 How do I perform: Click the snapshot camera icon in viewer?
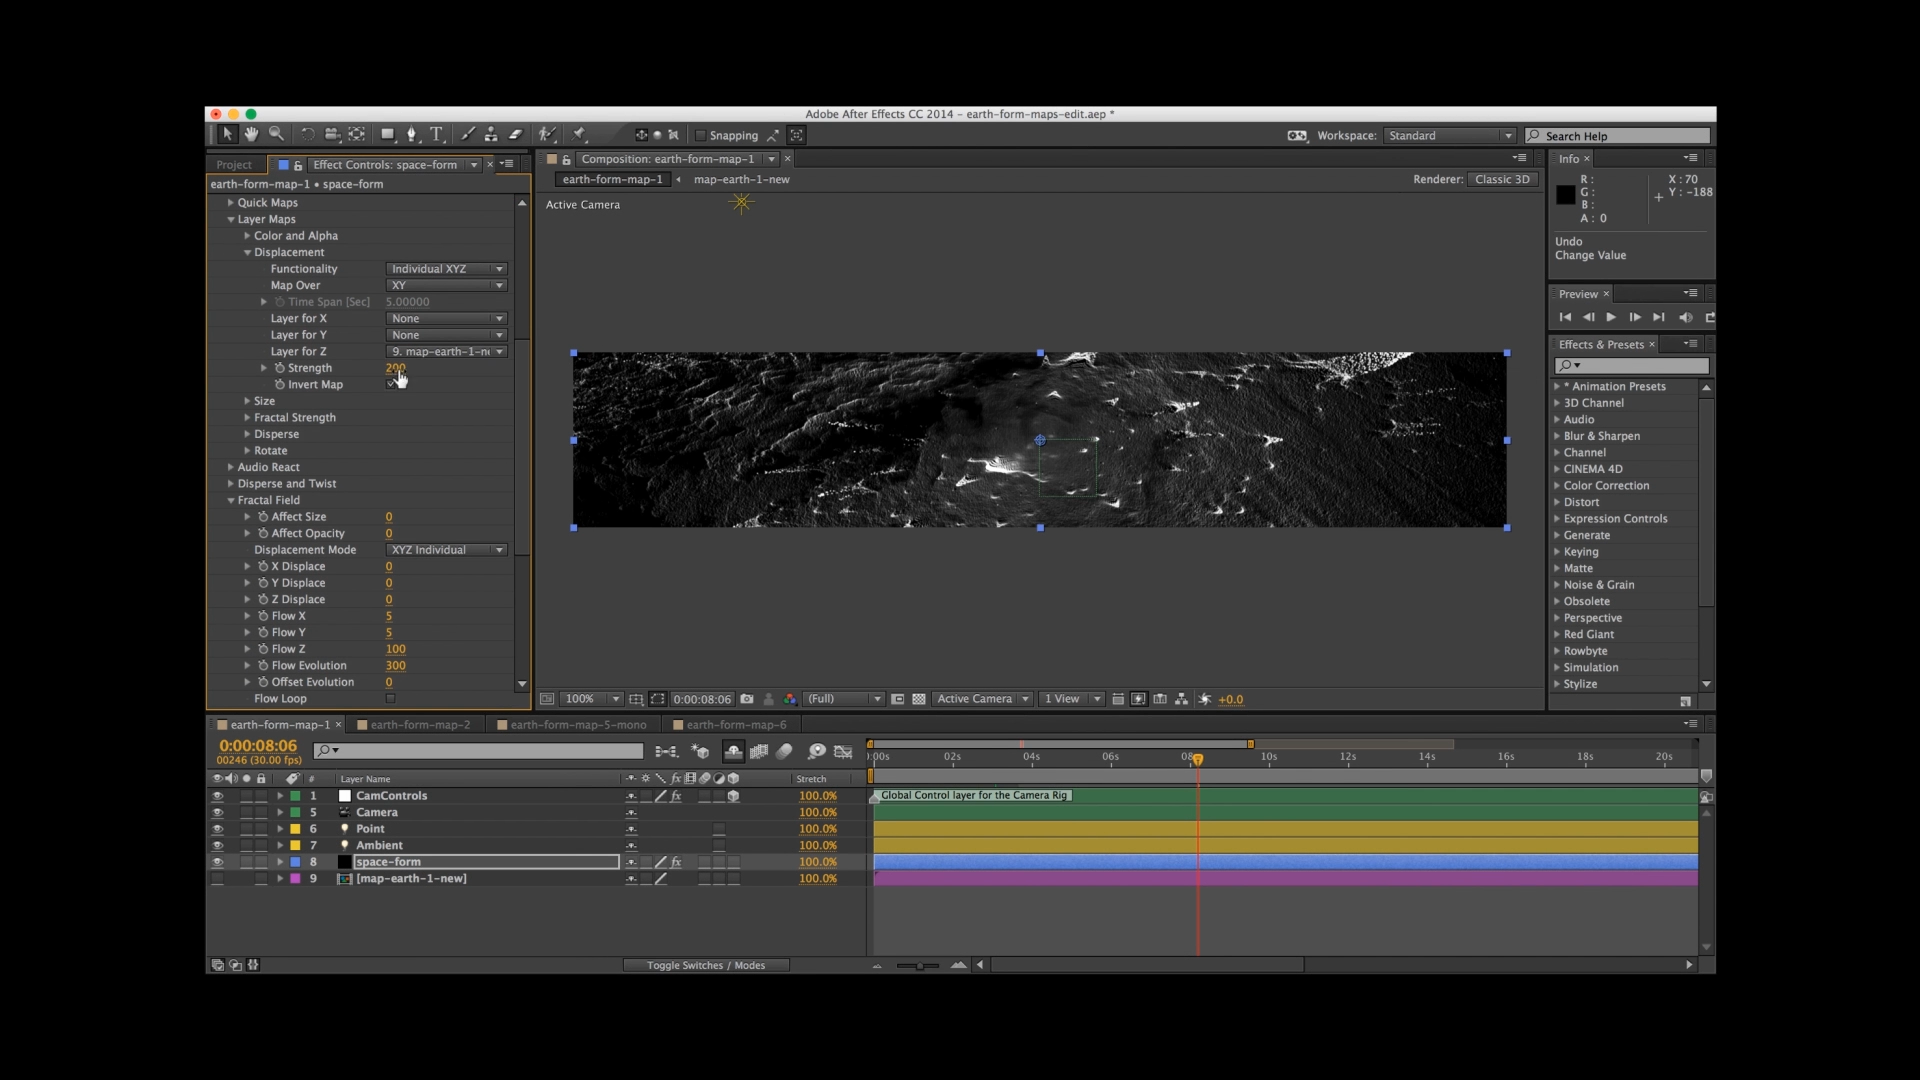(x=747, y=699)
